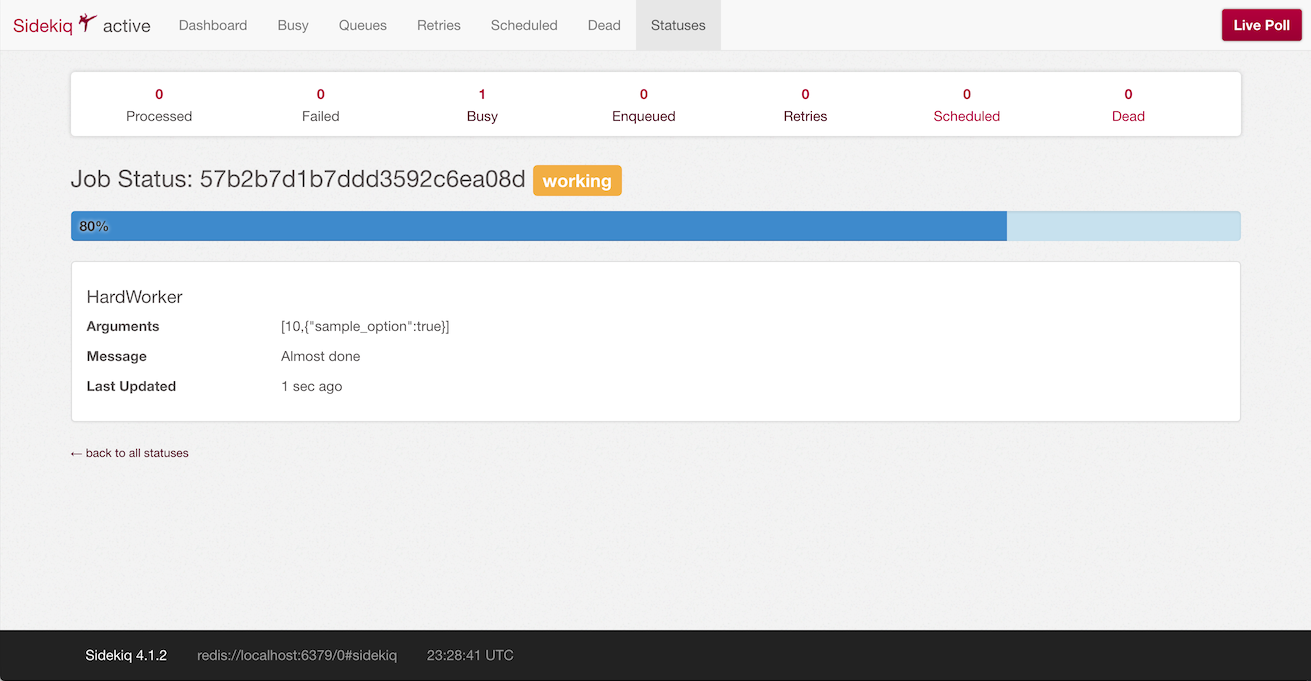Go back to all statuses
Image resolution: width=1311 pixels, height=681 pixels.
point(130,453)
